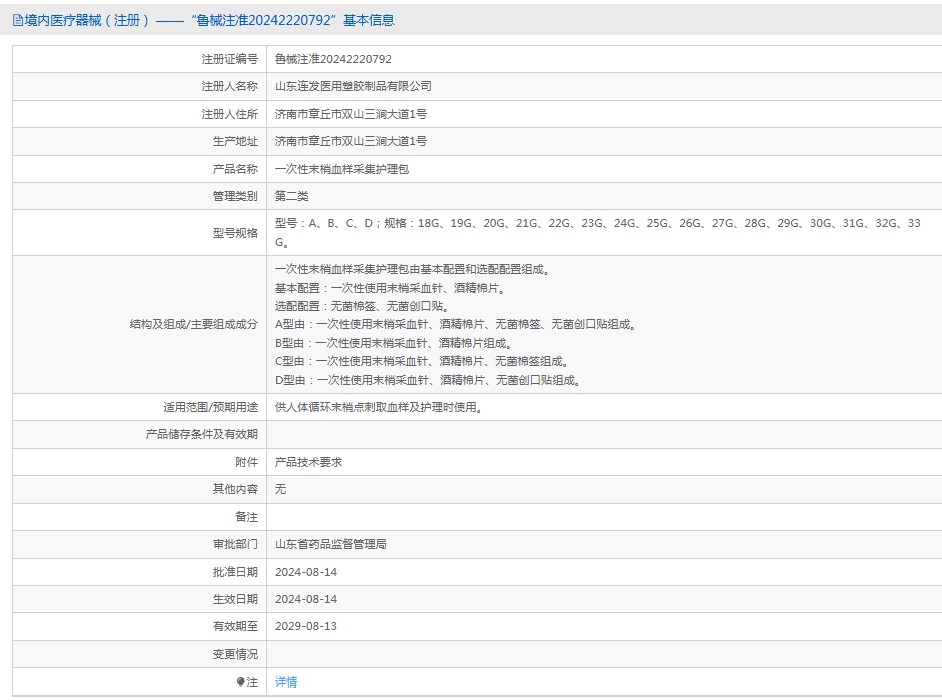
Task: Click the bulb icon next to 注 label
Action: coord(240,682)
